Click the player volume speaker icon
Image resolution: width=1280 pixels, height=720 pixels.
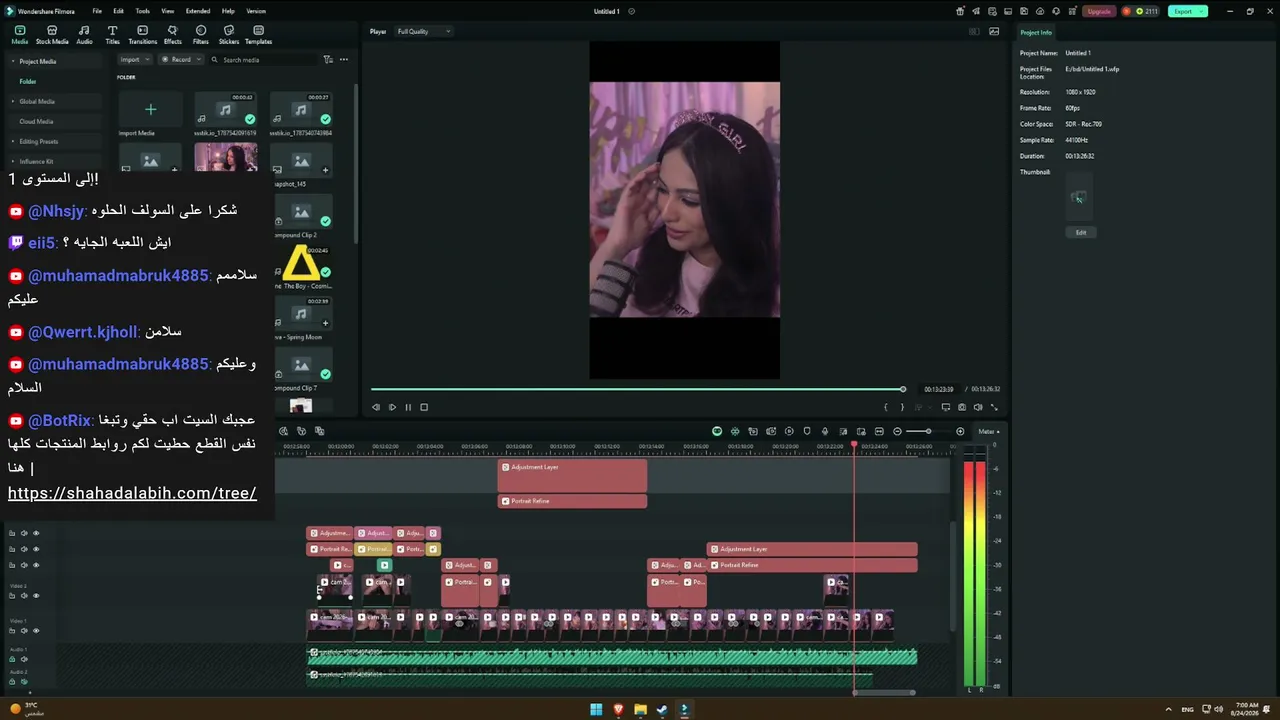(978, 407)
